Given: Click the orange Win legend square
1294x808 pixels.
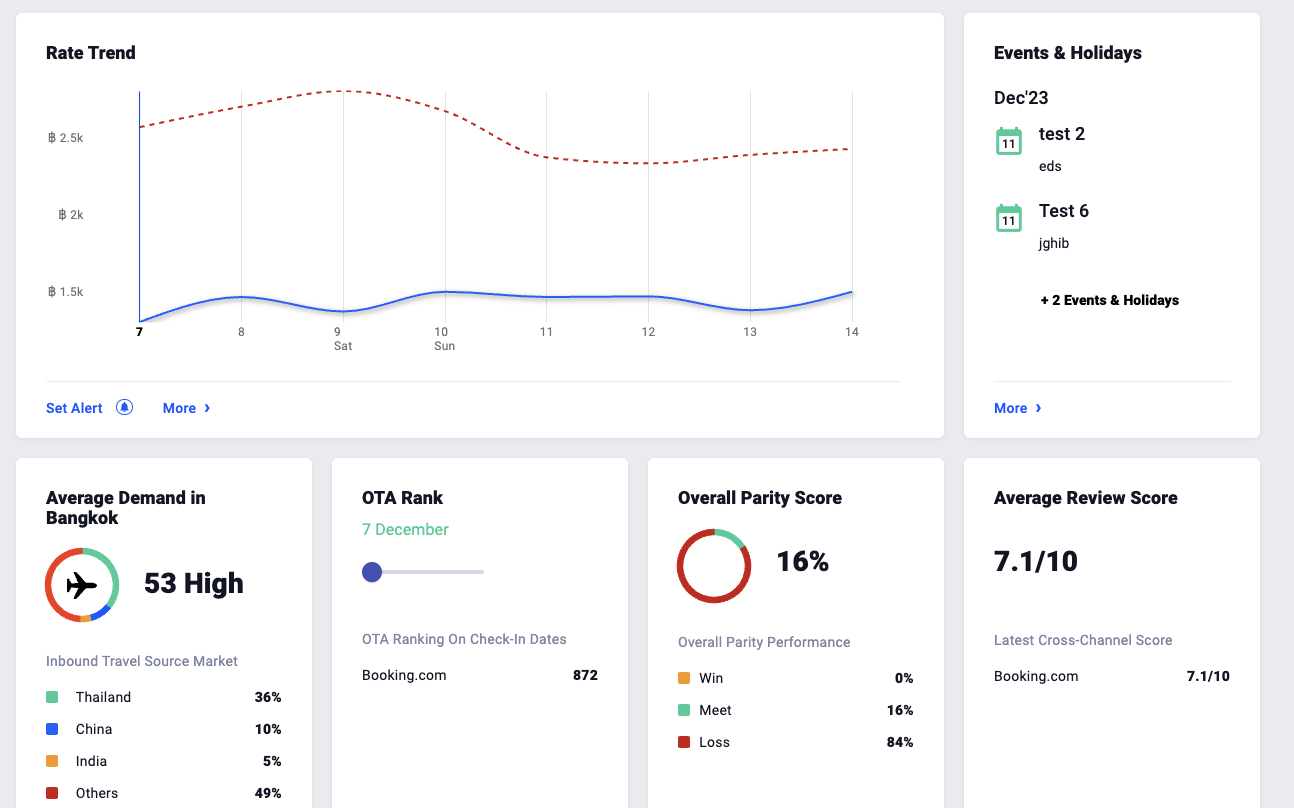Looking at the screenshot, I should click(684, 678).
